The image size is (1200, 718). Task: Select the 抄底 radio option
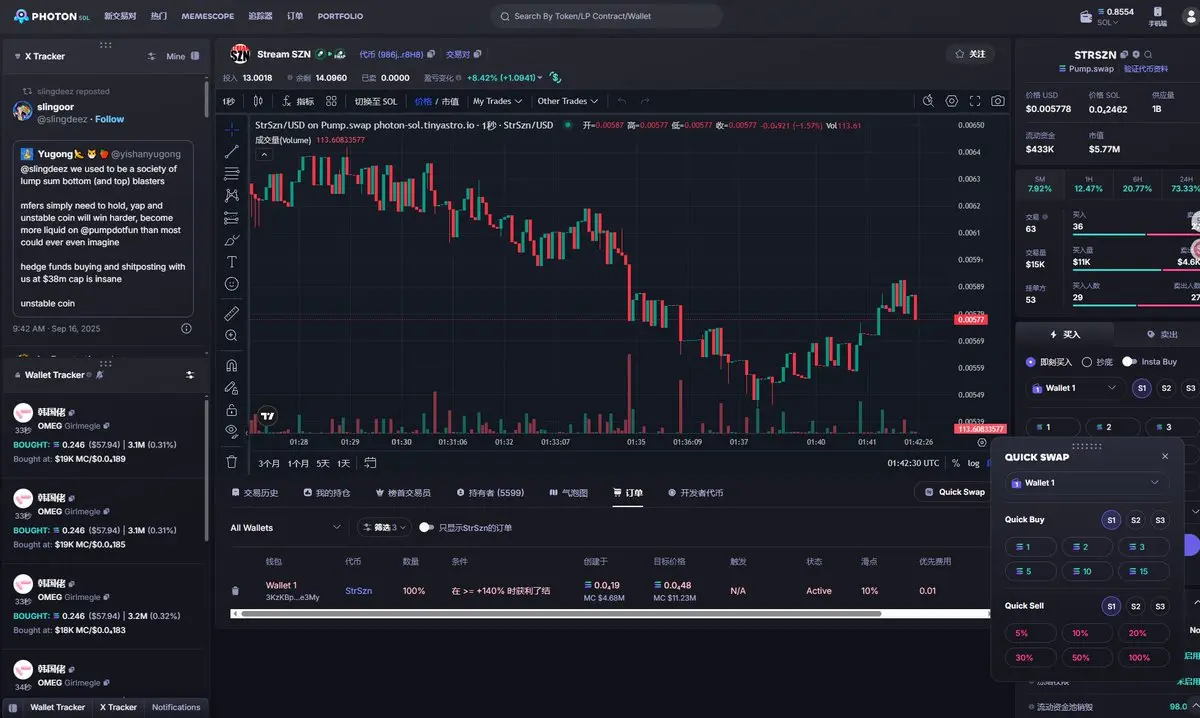tap(1087, 362)
